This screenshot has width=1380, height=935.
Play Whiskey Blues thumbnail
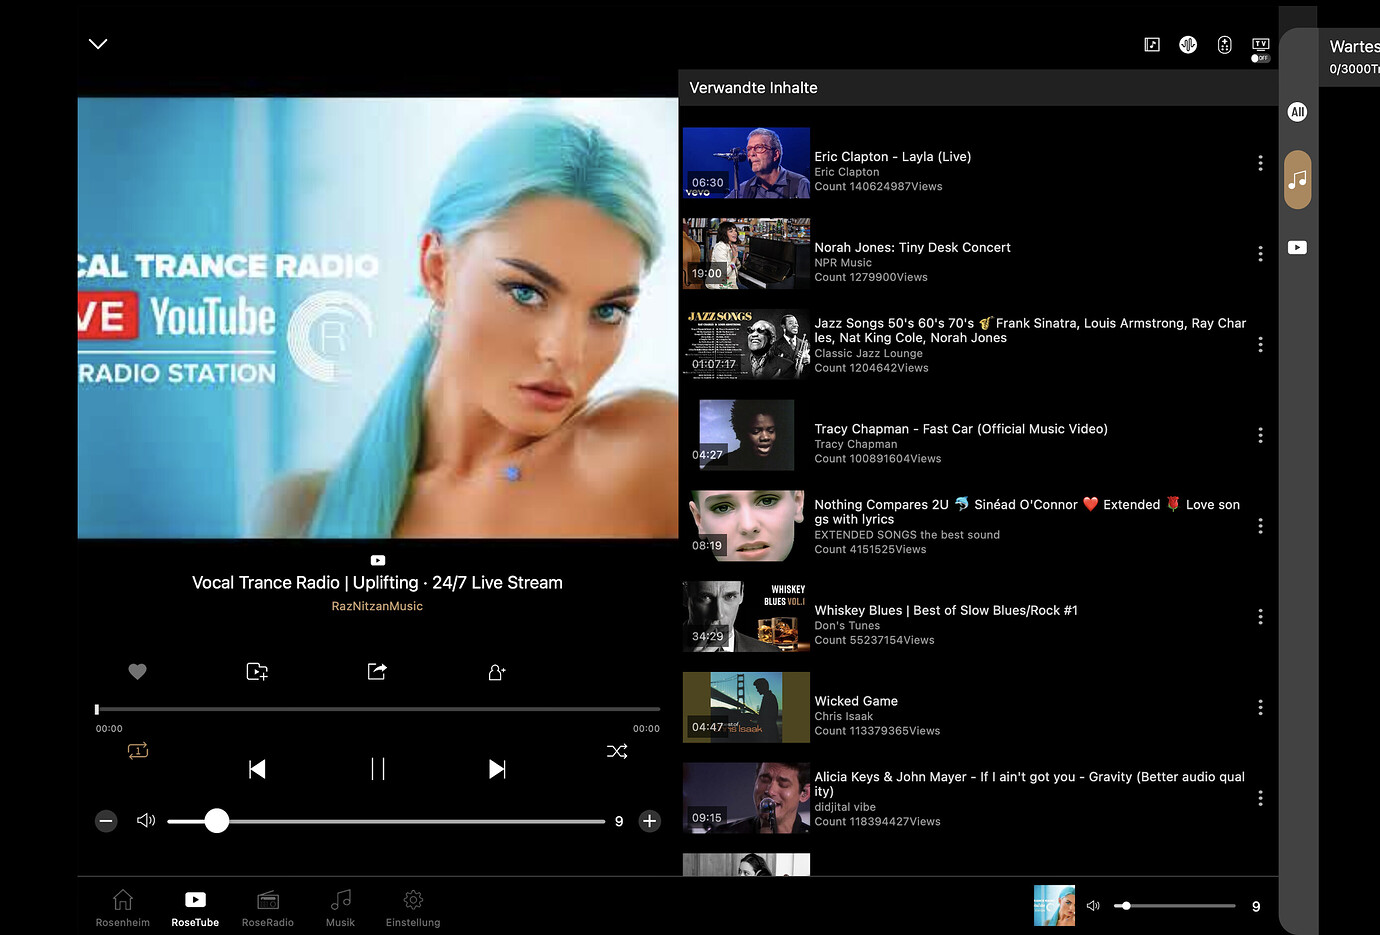[746, 617]
